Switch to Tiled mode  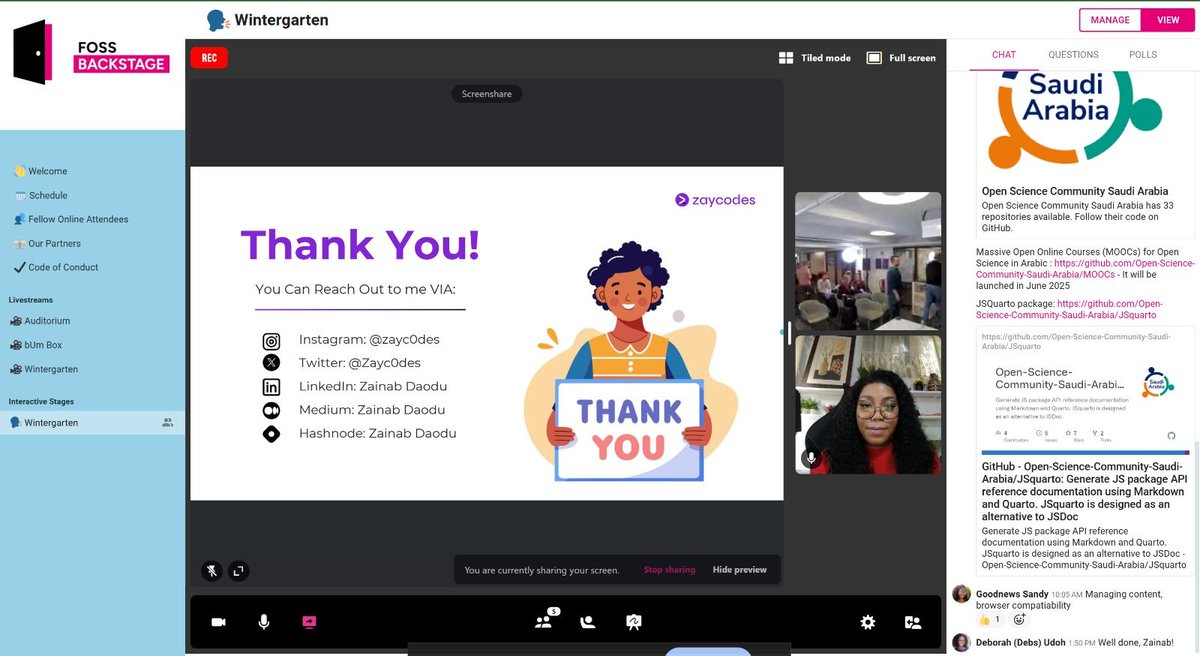coord(814,58)
